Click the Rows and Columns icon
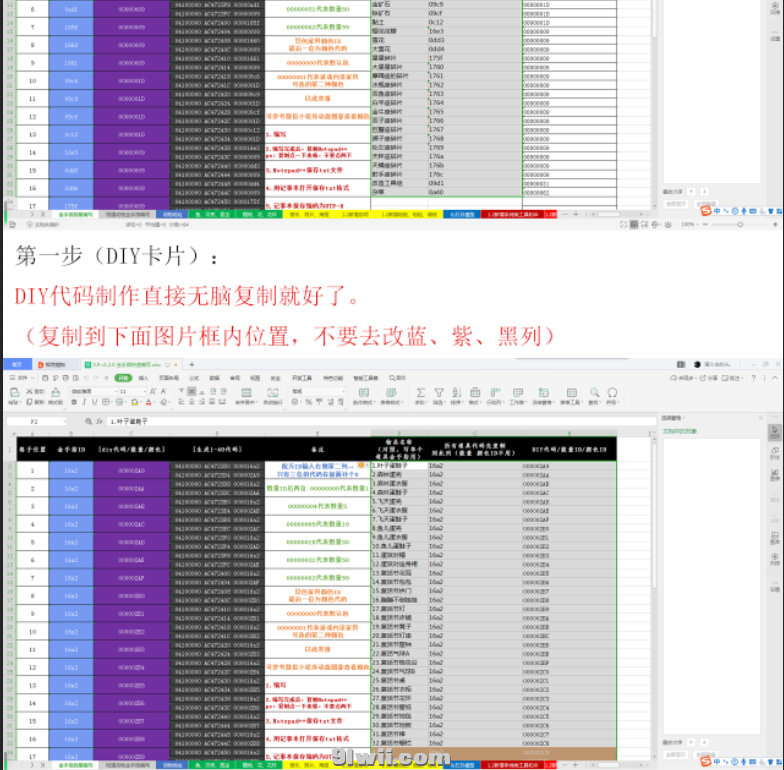 (x=494, y=392)
